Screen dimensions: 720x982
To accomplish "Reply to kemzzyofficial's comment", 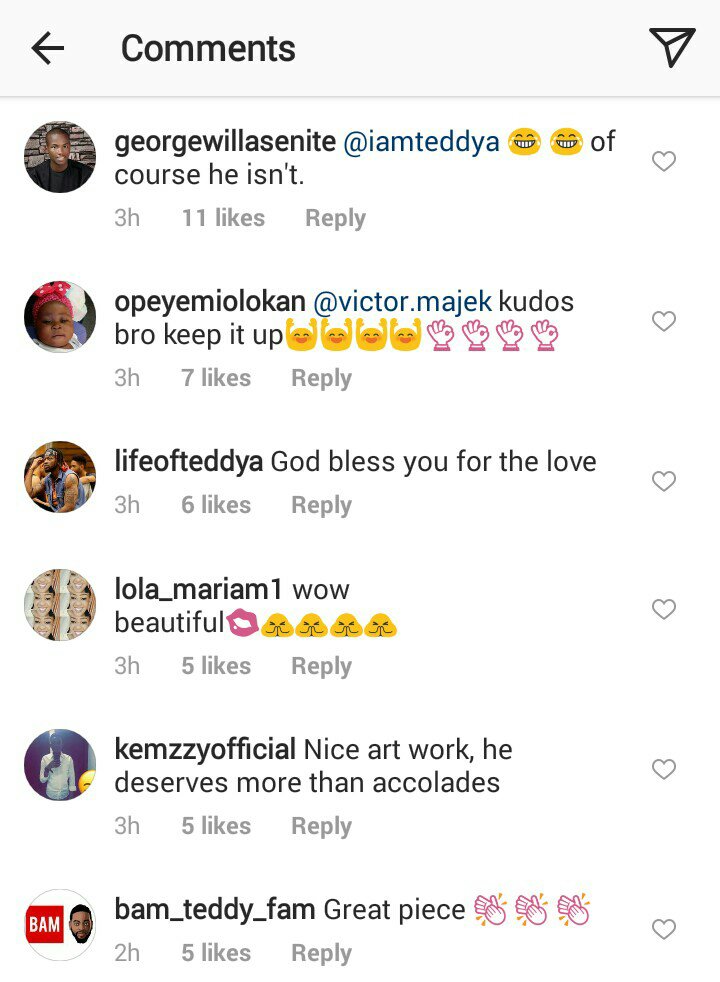I will pyautogui.click(x=321, y=826).
